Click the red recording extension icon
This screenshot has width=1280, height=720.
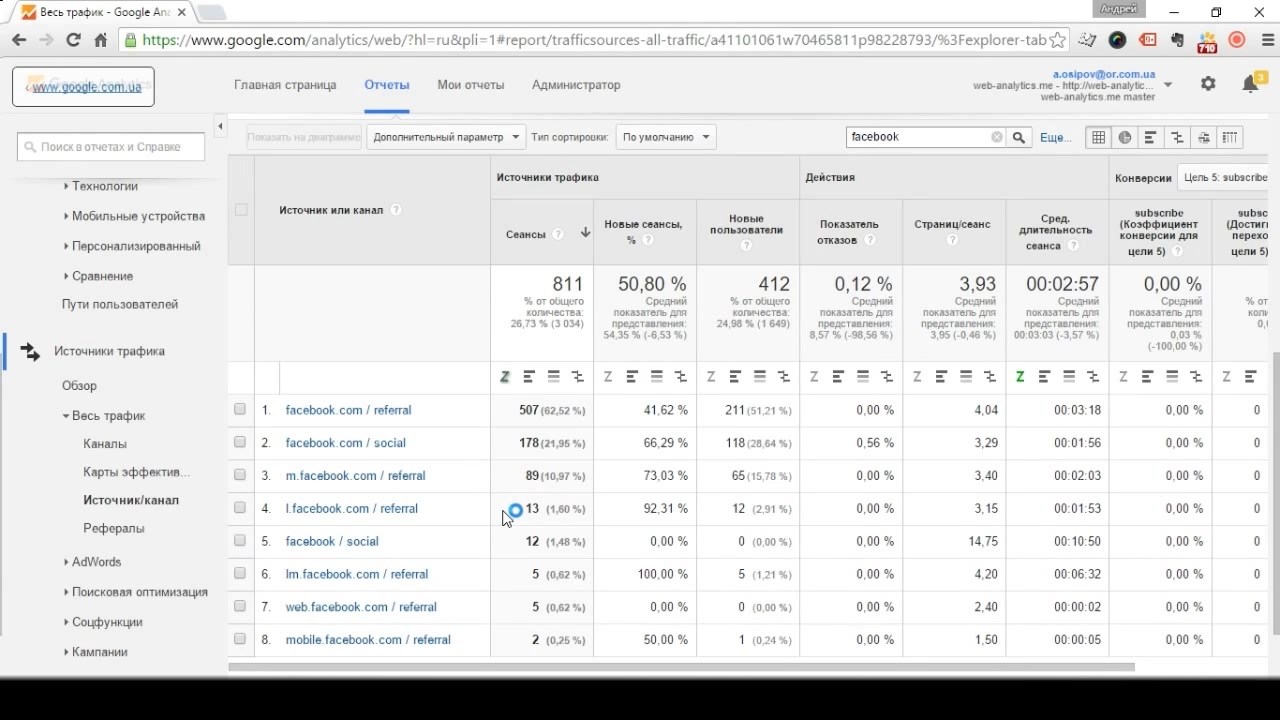[x=1237, y=40]
